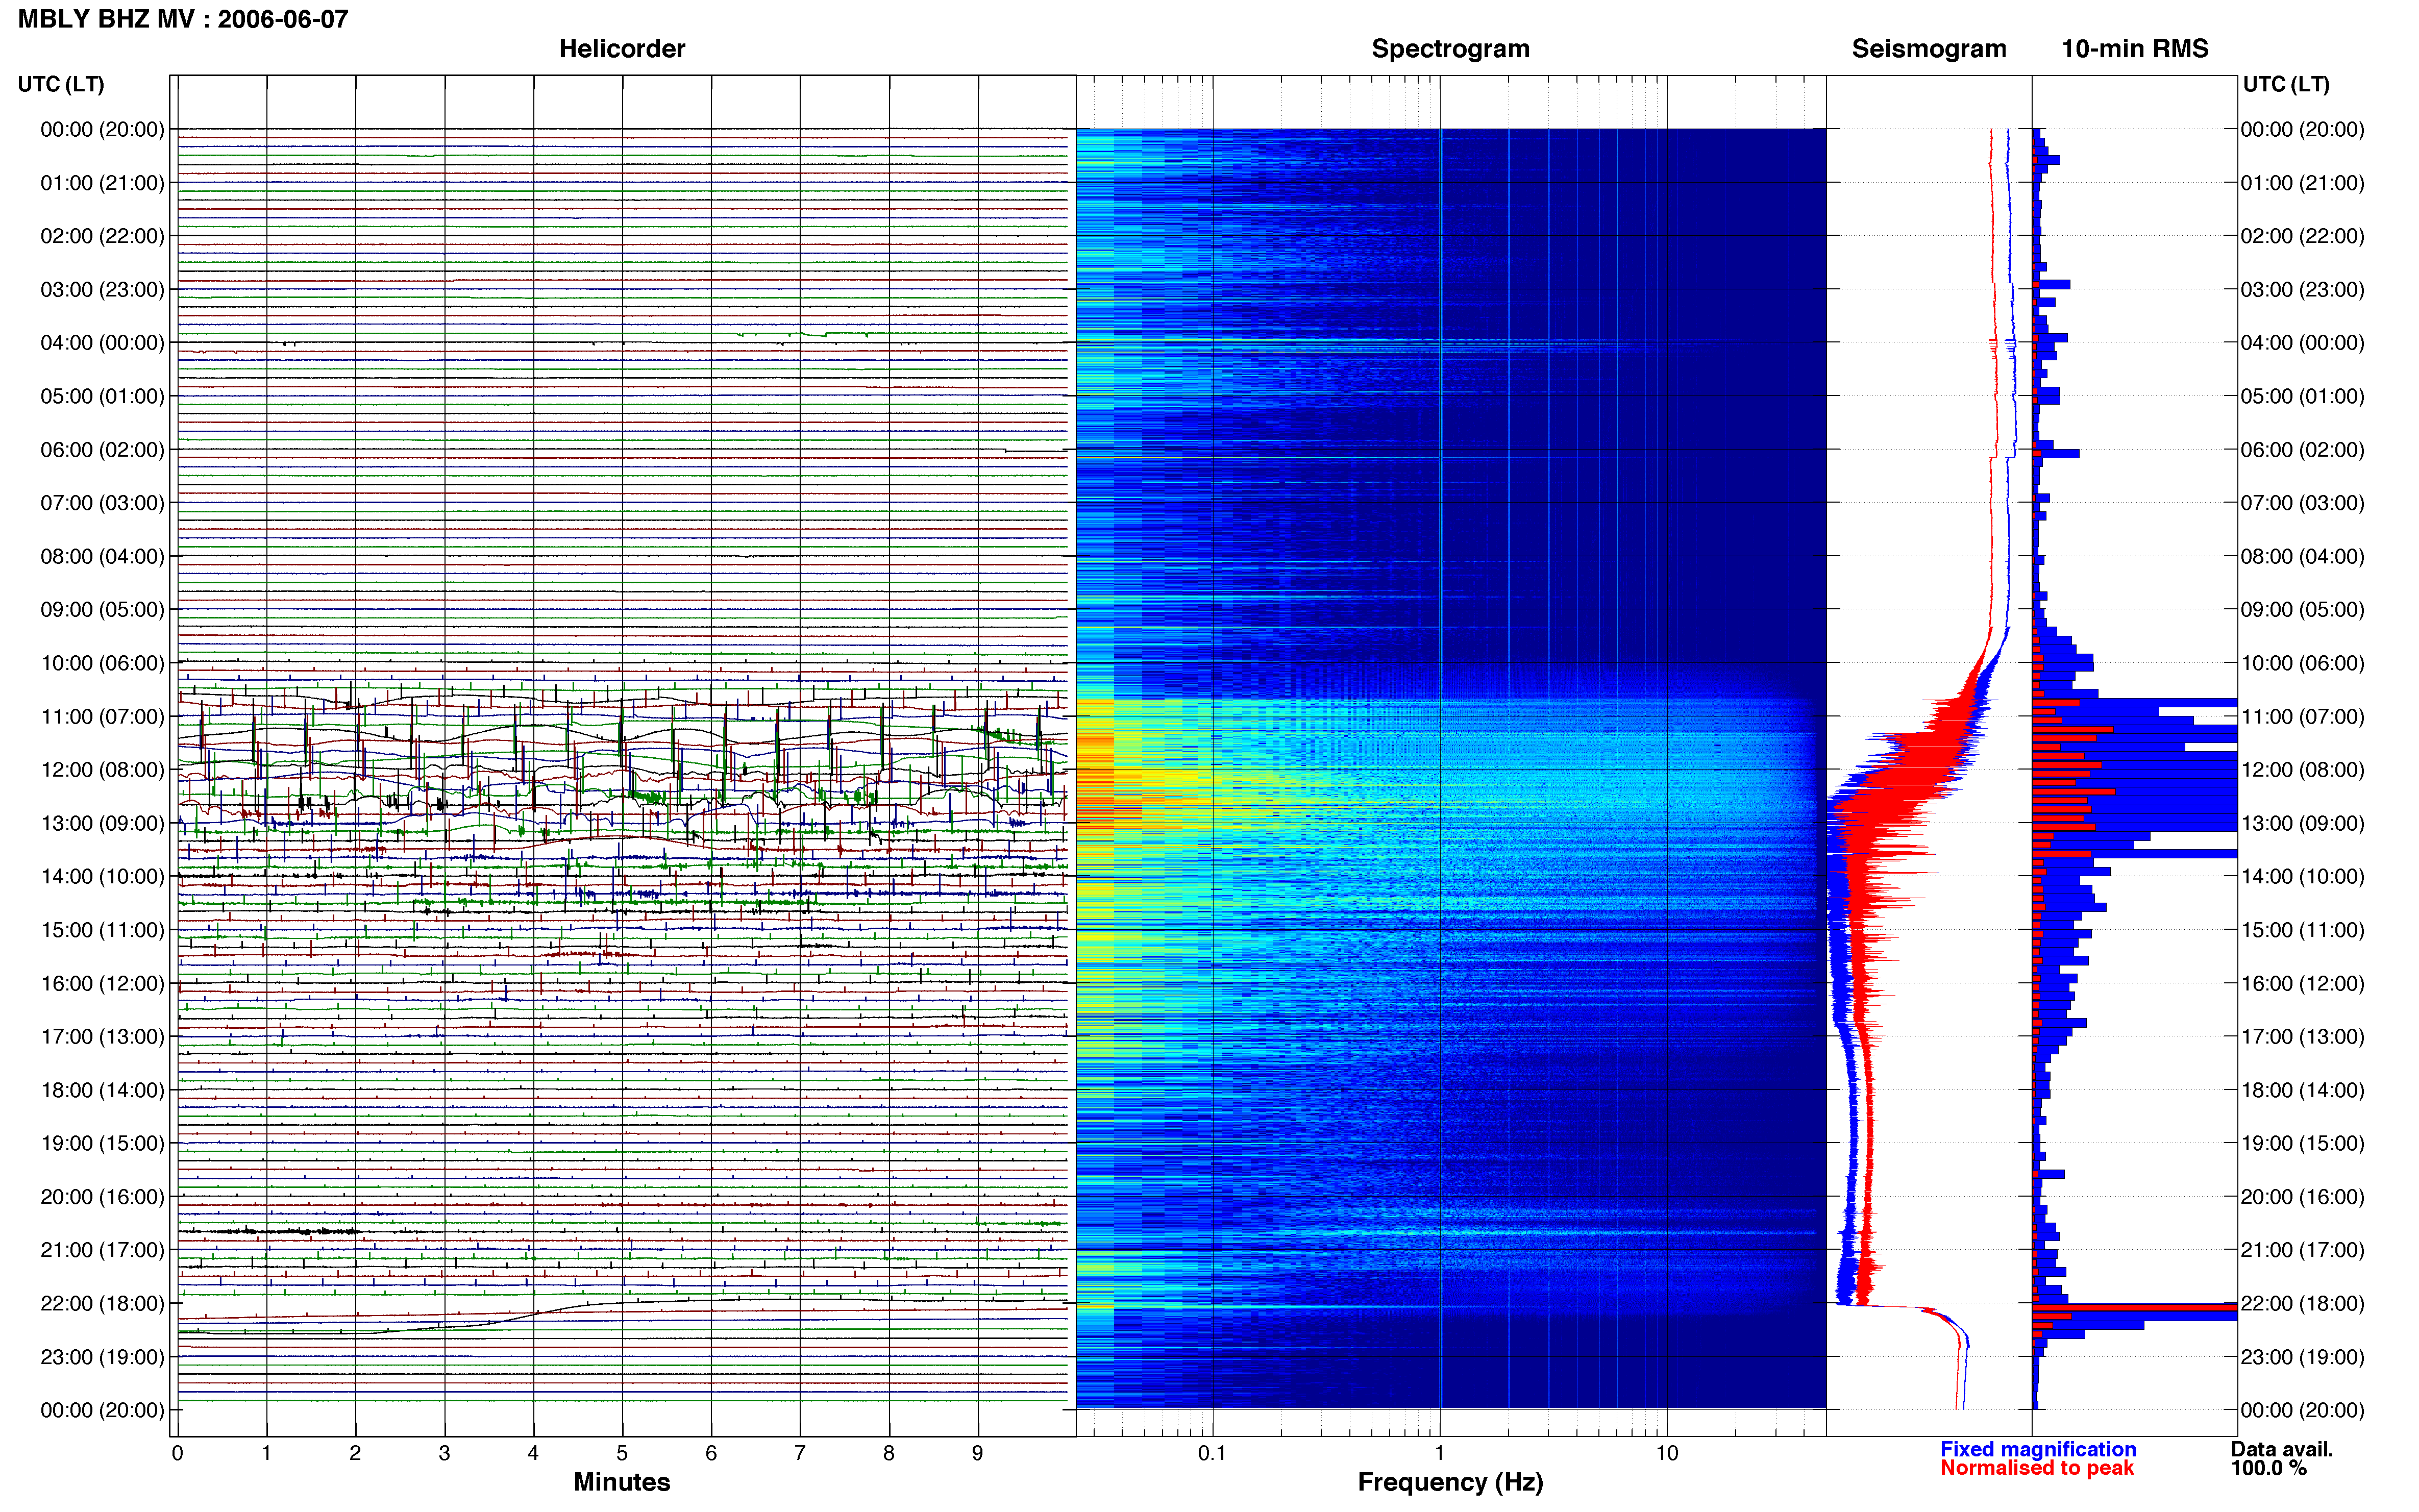Click left time label '10:00 (06:00)'
Viewport: 2419px width, 1512px height.
102,663
